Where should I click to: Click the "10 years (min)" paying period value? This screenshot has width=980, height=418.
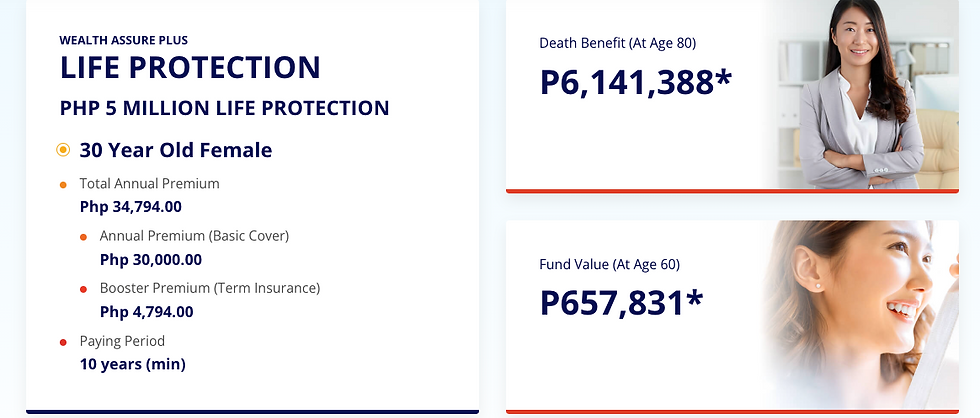coord(132,364)
